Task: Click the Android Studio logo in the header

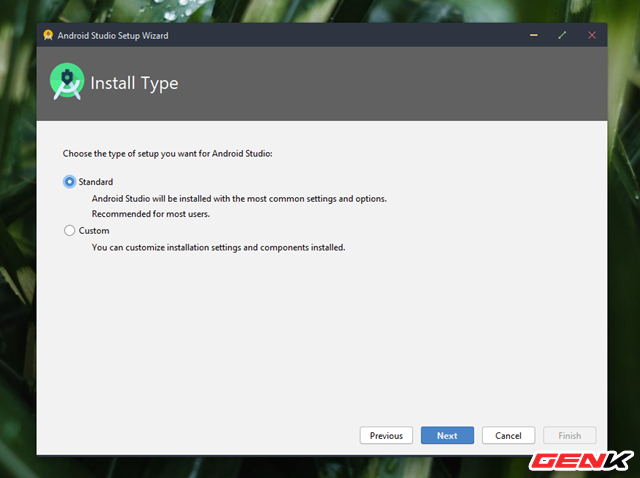Action: click(x=67, y=83)
